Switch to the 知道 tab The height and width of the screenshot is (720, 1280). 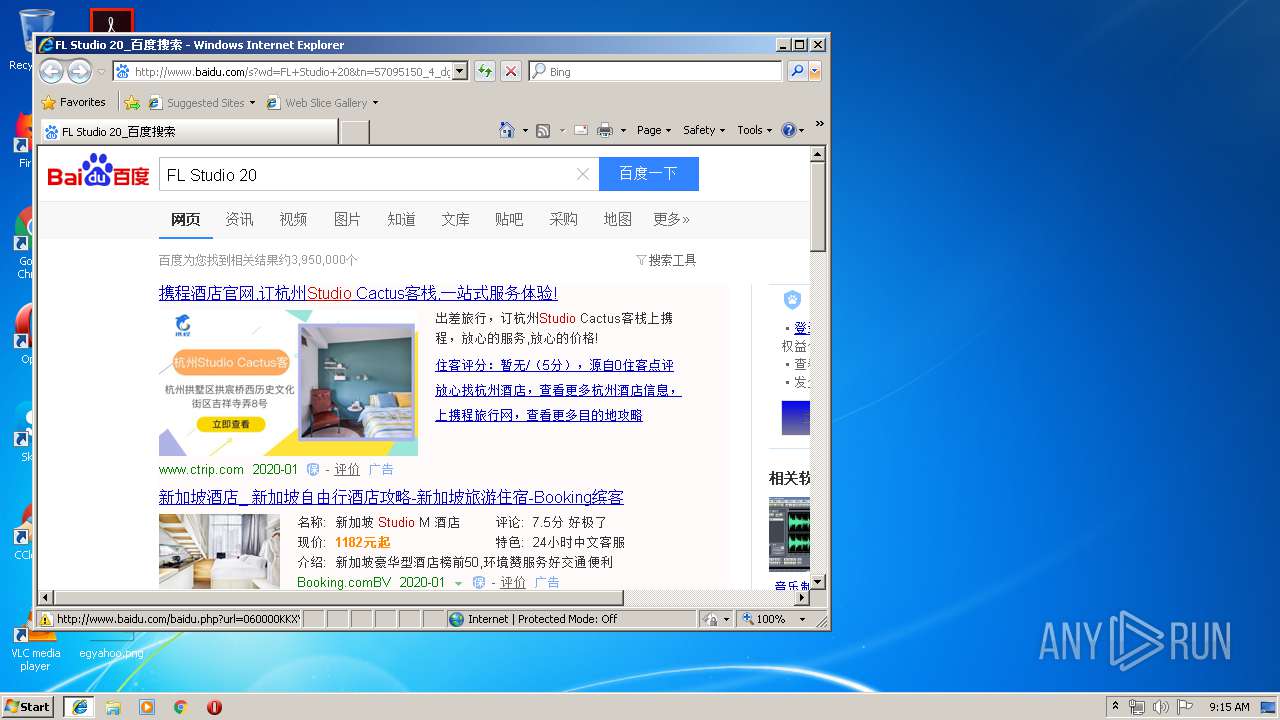click(401, 219)
